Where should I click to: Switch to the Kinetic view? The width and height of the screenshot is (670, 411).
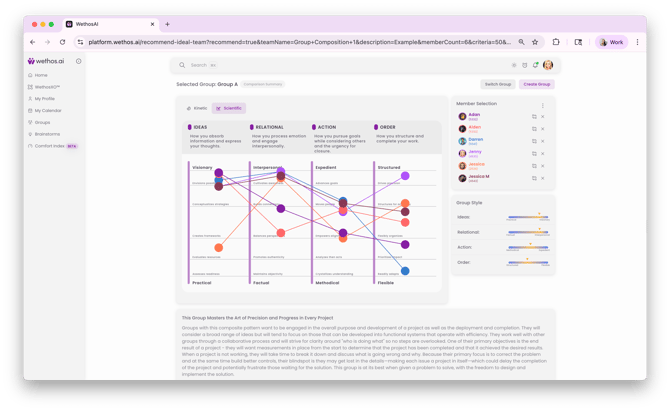click(x=197, y=108)
